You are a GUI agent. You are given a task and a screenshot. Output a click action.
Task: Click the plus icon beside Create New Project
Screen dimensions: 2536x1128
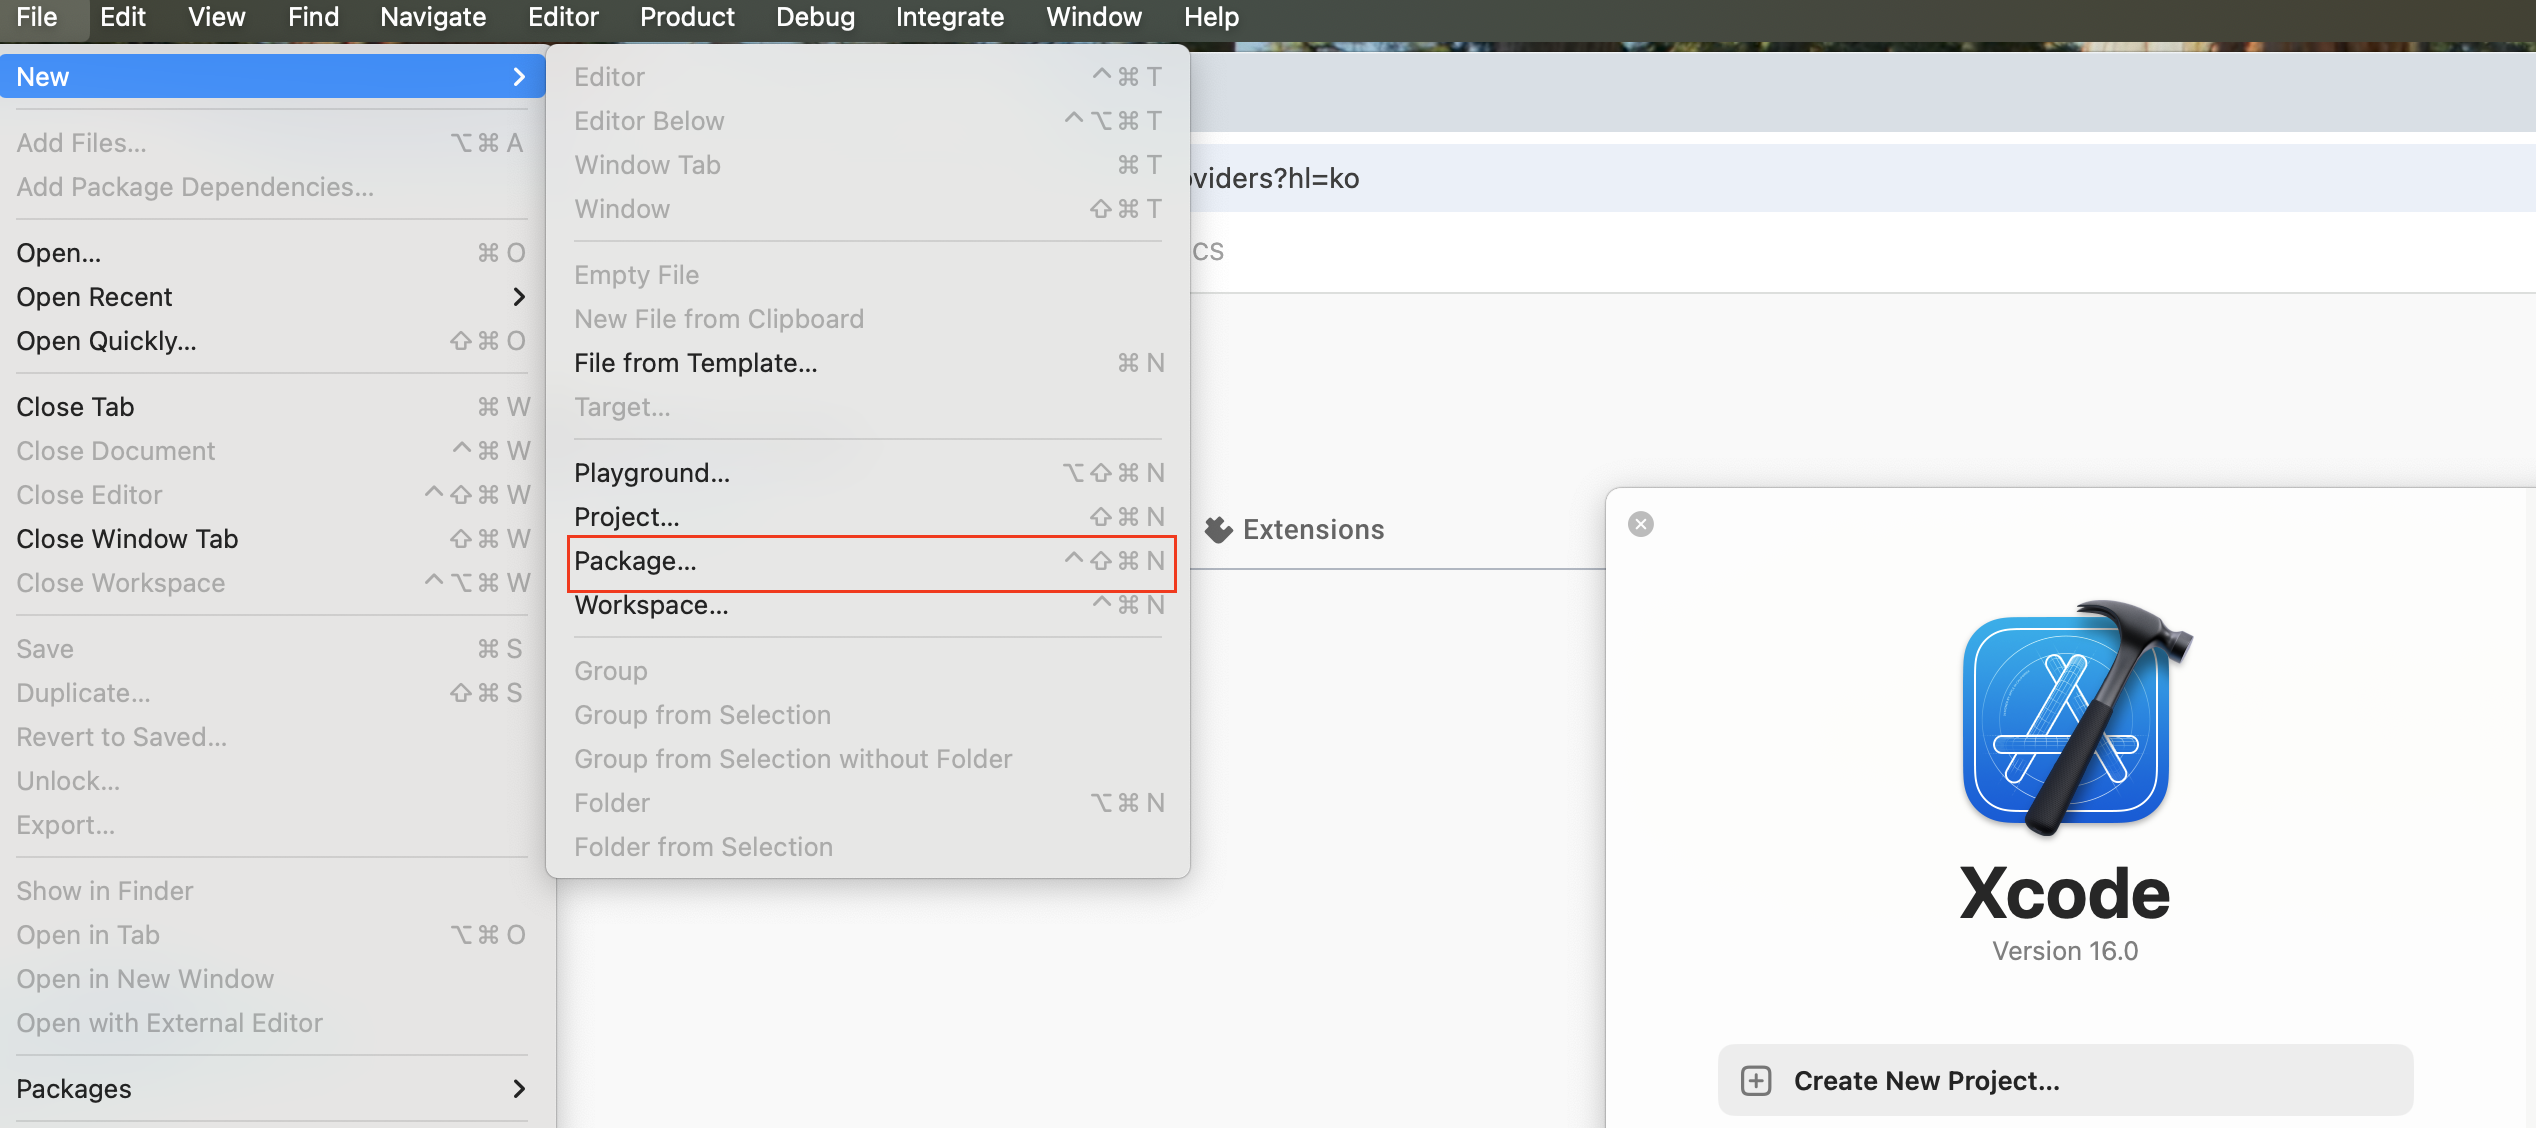pyautogui.click(x=1755, y=1081)
